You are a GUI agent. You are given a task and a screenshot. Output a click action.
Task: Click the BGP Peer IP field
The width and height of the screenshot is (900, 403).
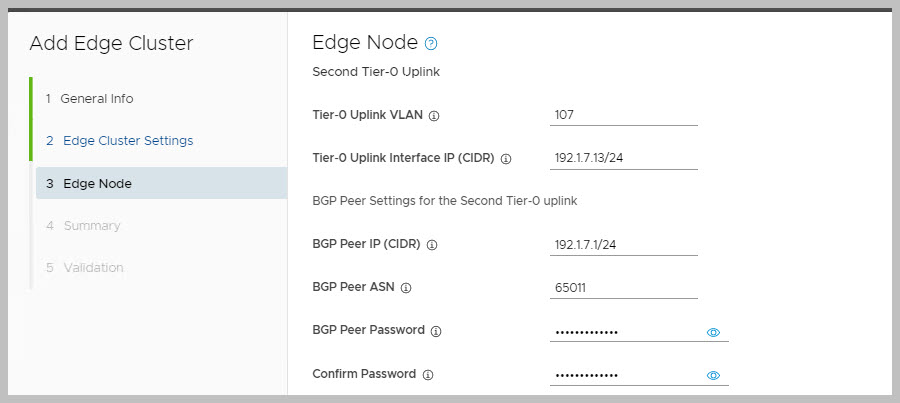pyautogui.click(x=623, y=245)
